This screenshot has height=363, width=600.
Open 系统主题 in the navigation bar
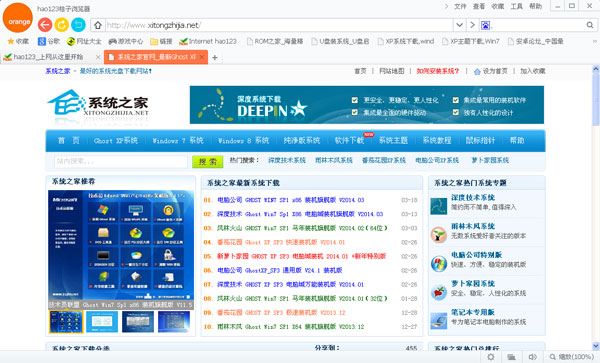tap(393, 141)
